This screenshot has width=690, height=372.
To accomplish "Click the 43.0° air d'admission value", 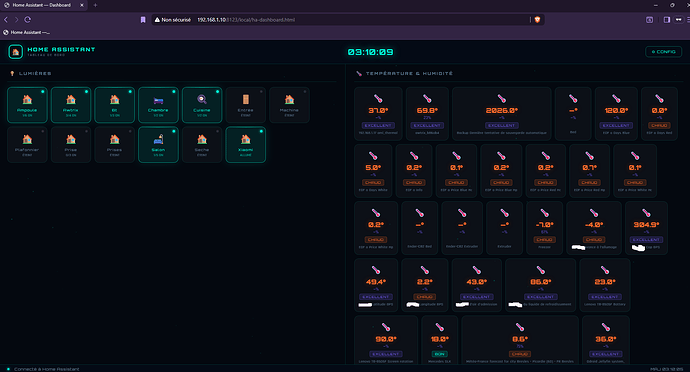I will click(x=477, y=282).
